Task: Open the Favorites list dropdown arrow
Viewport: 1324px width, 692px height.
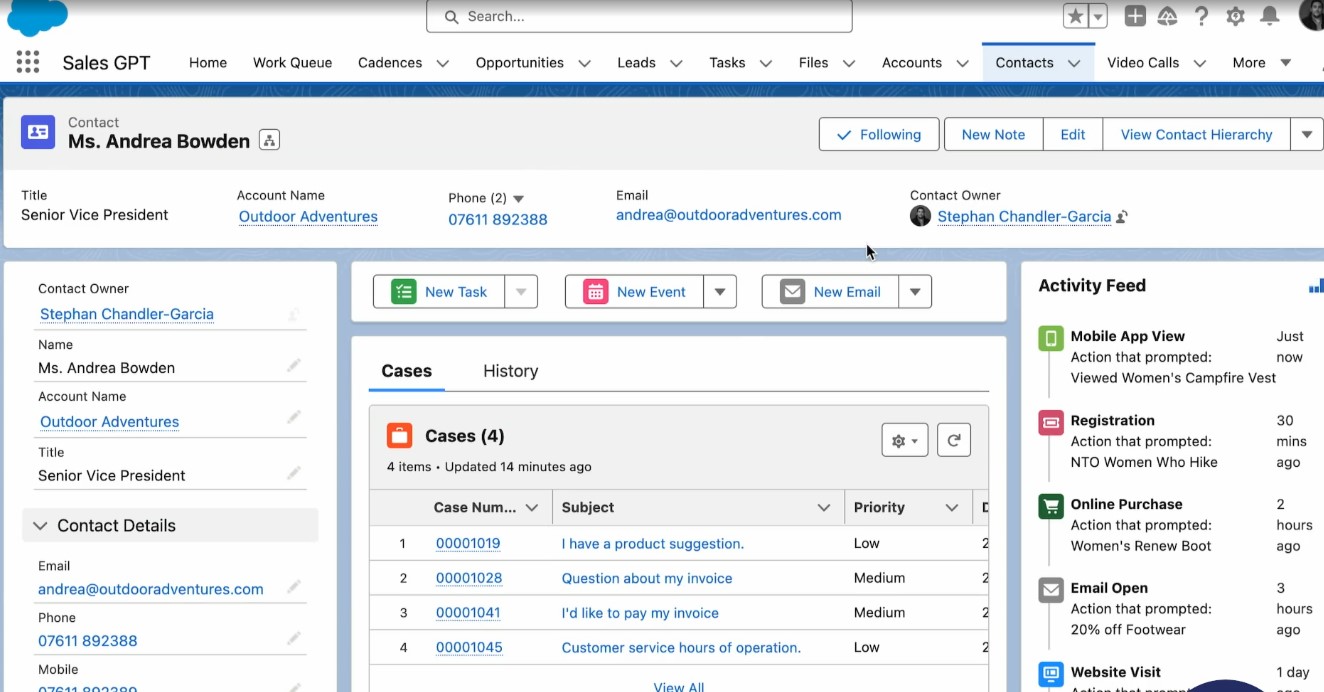Action: (x=1098, y=16)
